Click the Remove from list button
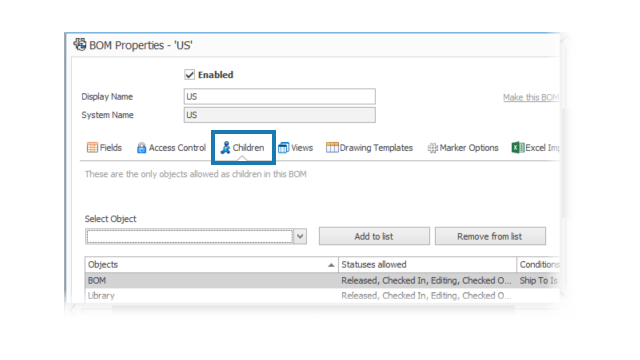 click(x=490, y=236)
